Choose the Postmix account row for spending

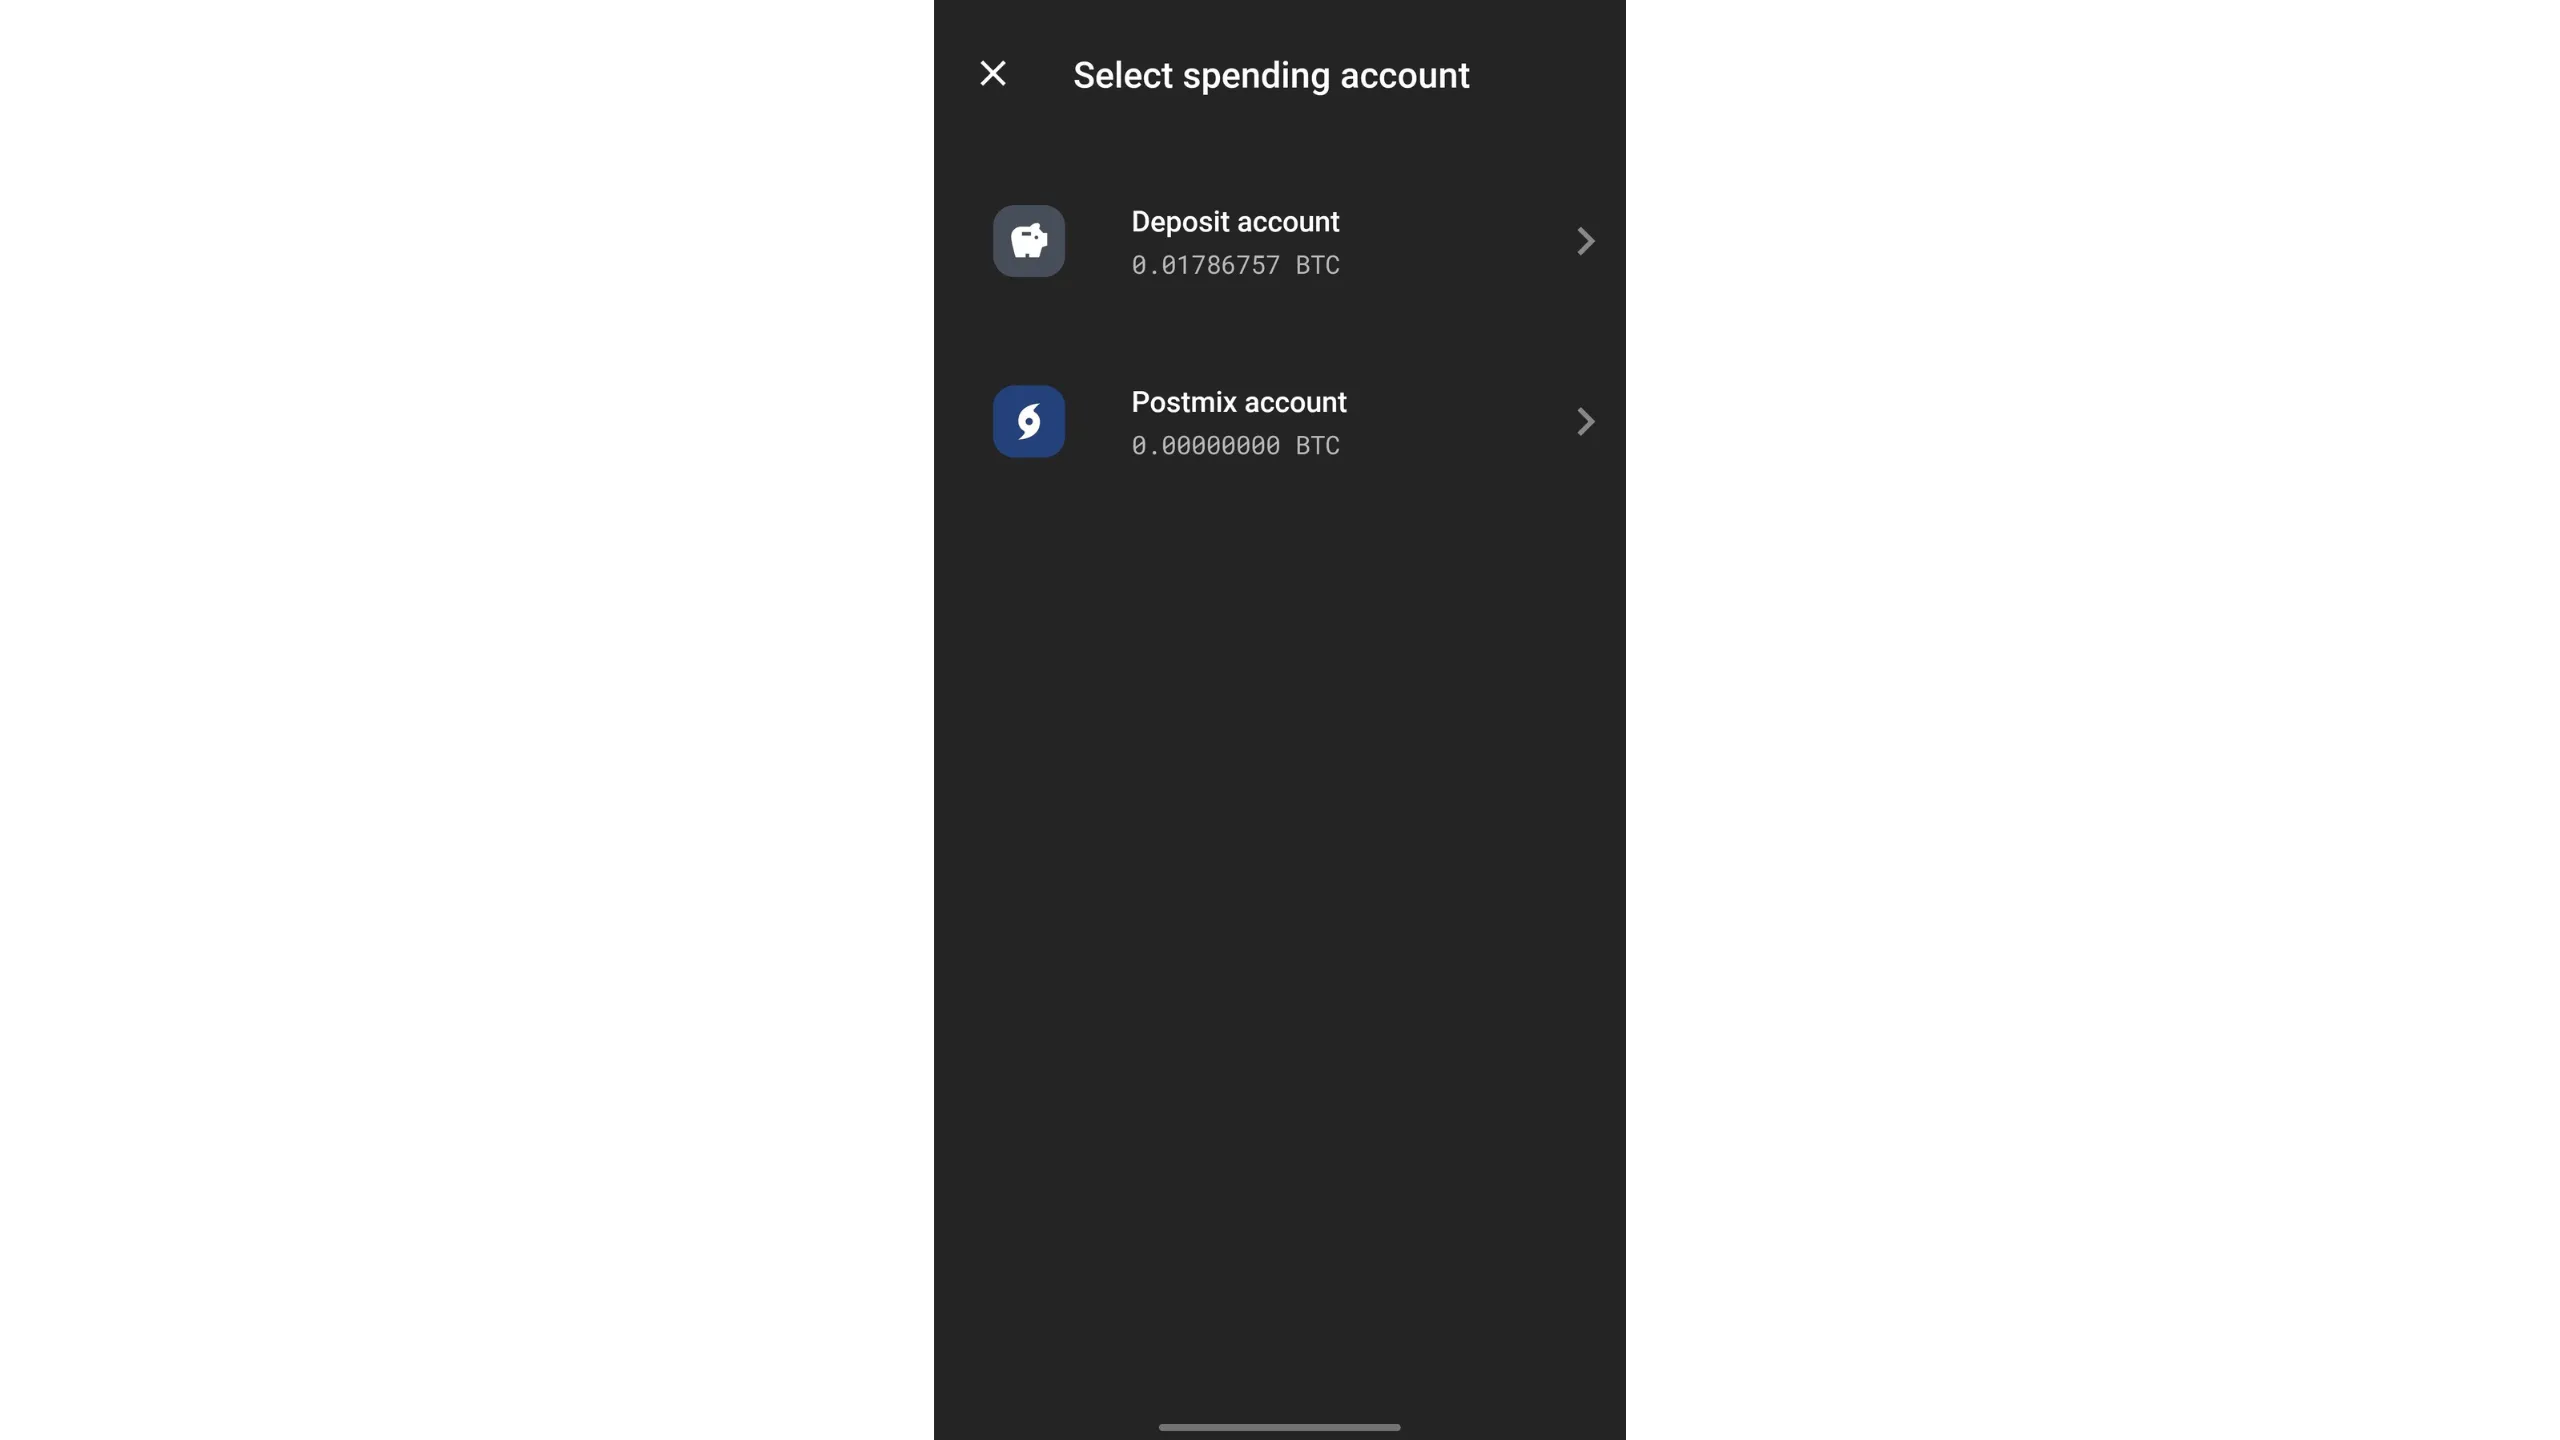1280,421
